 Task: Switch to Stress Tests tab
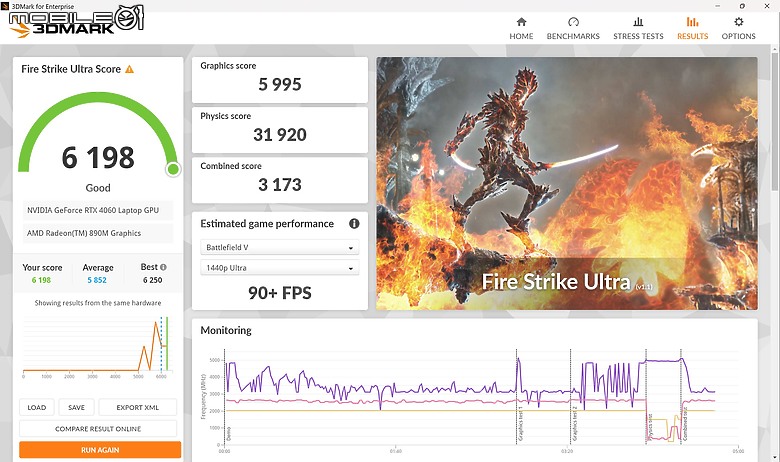(638, 29)
